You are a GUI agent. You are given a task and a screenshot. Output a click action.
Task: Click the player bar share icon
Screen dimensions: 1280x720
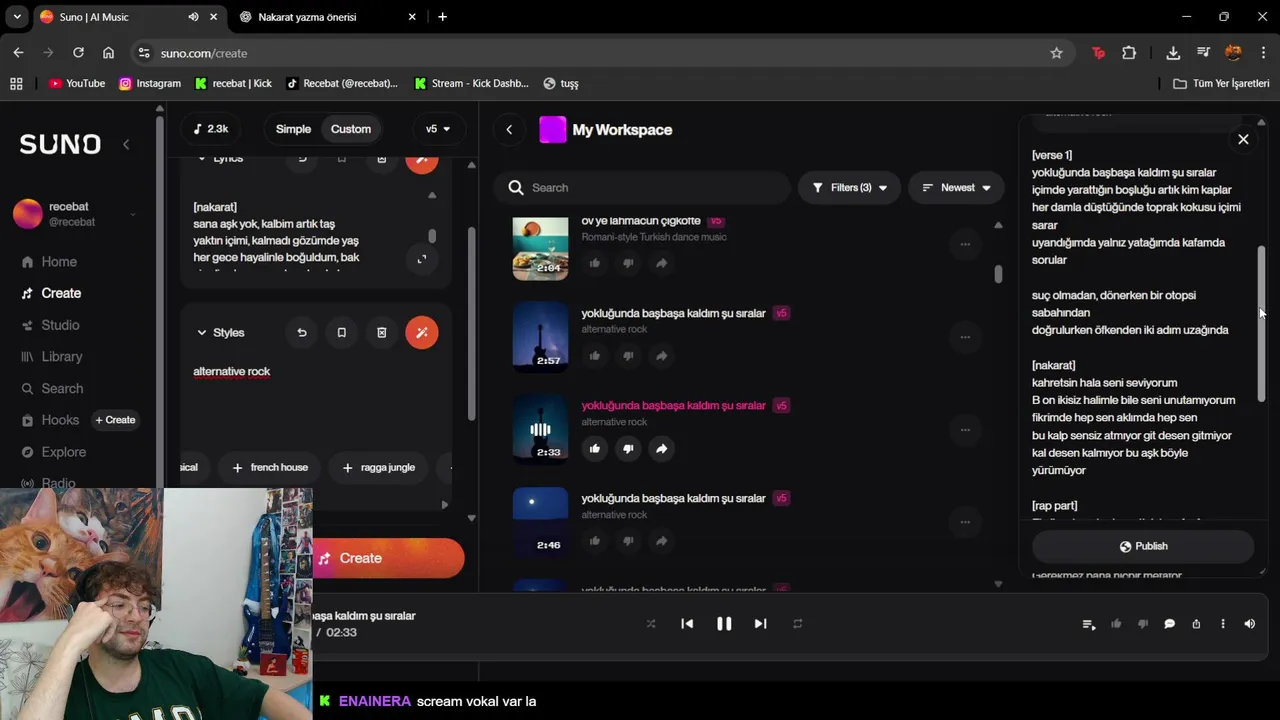[1196, 624]
